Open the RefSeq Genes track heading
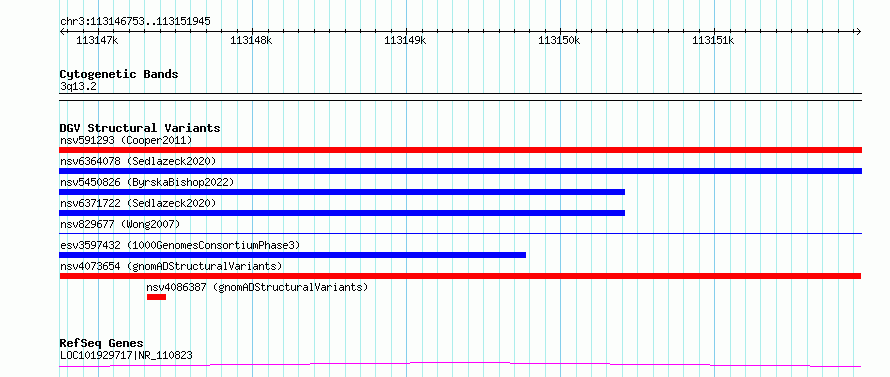The image size is (890, 377). click(102, 344)
